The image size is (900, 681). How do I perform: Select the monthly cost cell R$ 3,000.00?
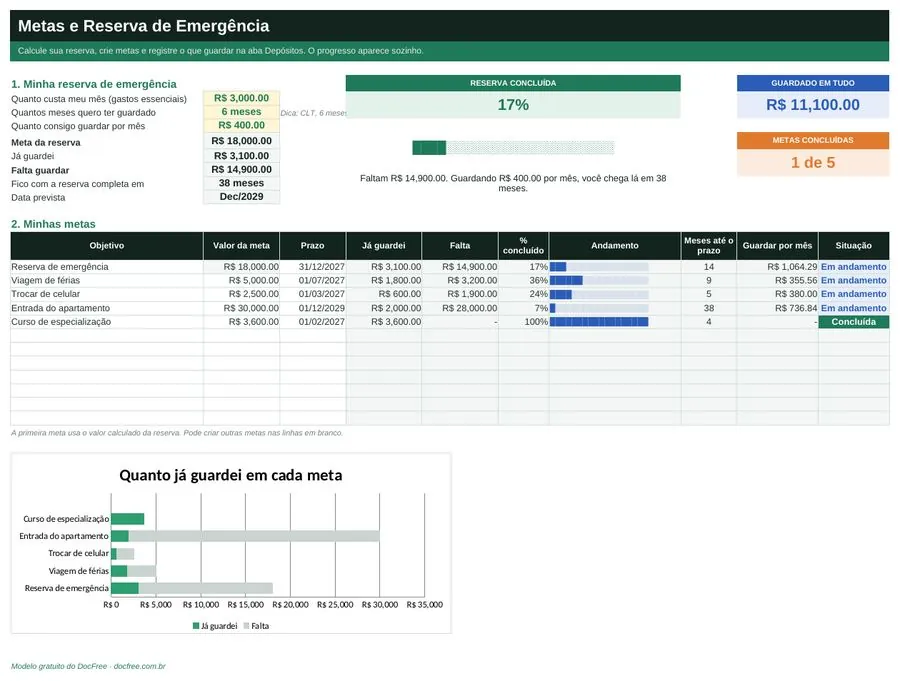tap(241, 98)
